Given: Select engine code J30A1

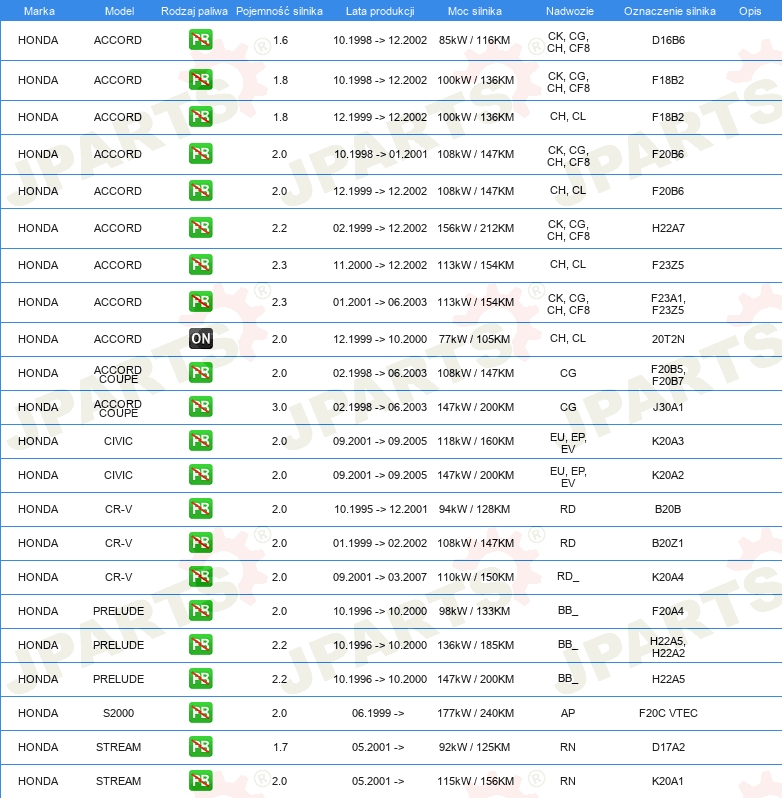Looking at the screenshot, I should click(668, 407).
